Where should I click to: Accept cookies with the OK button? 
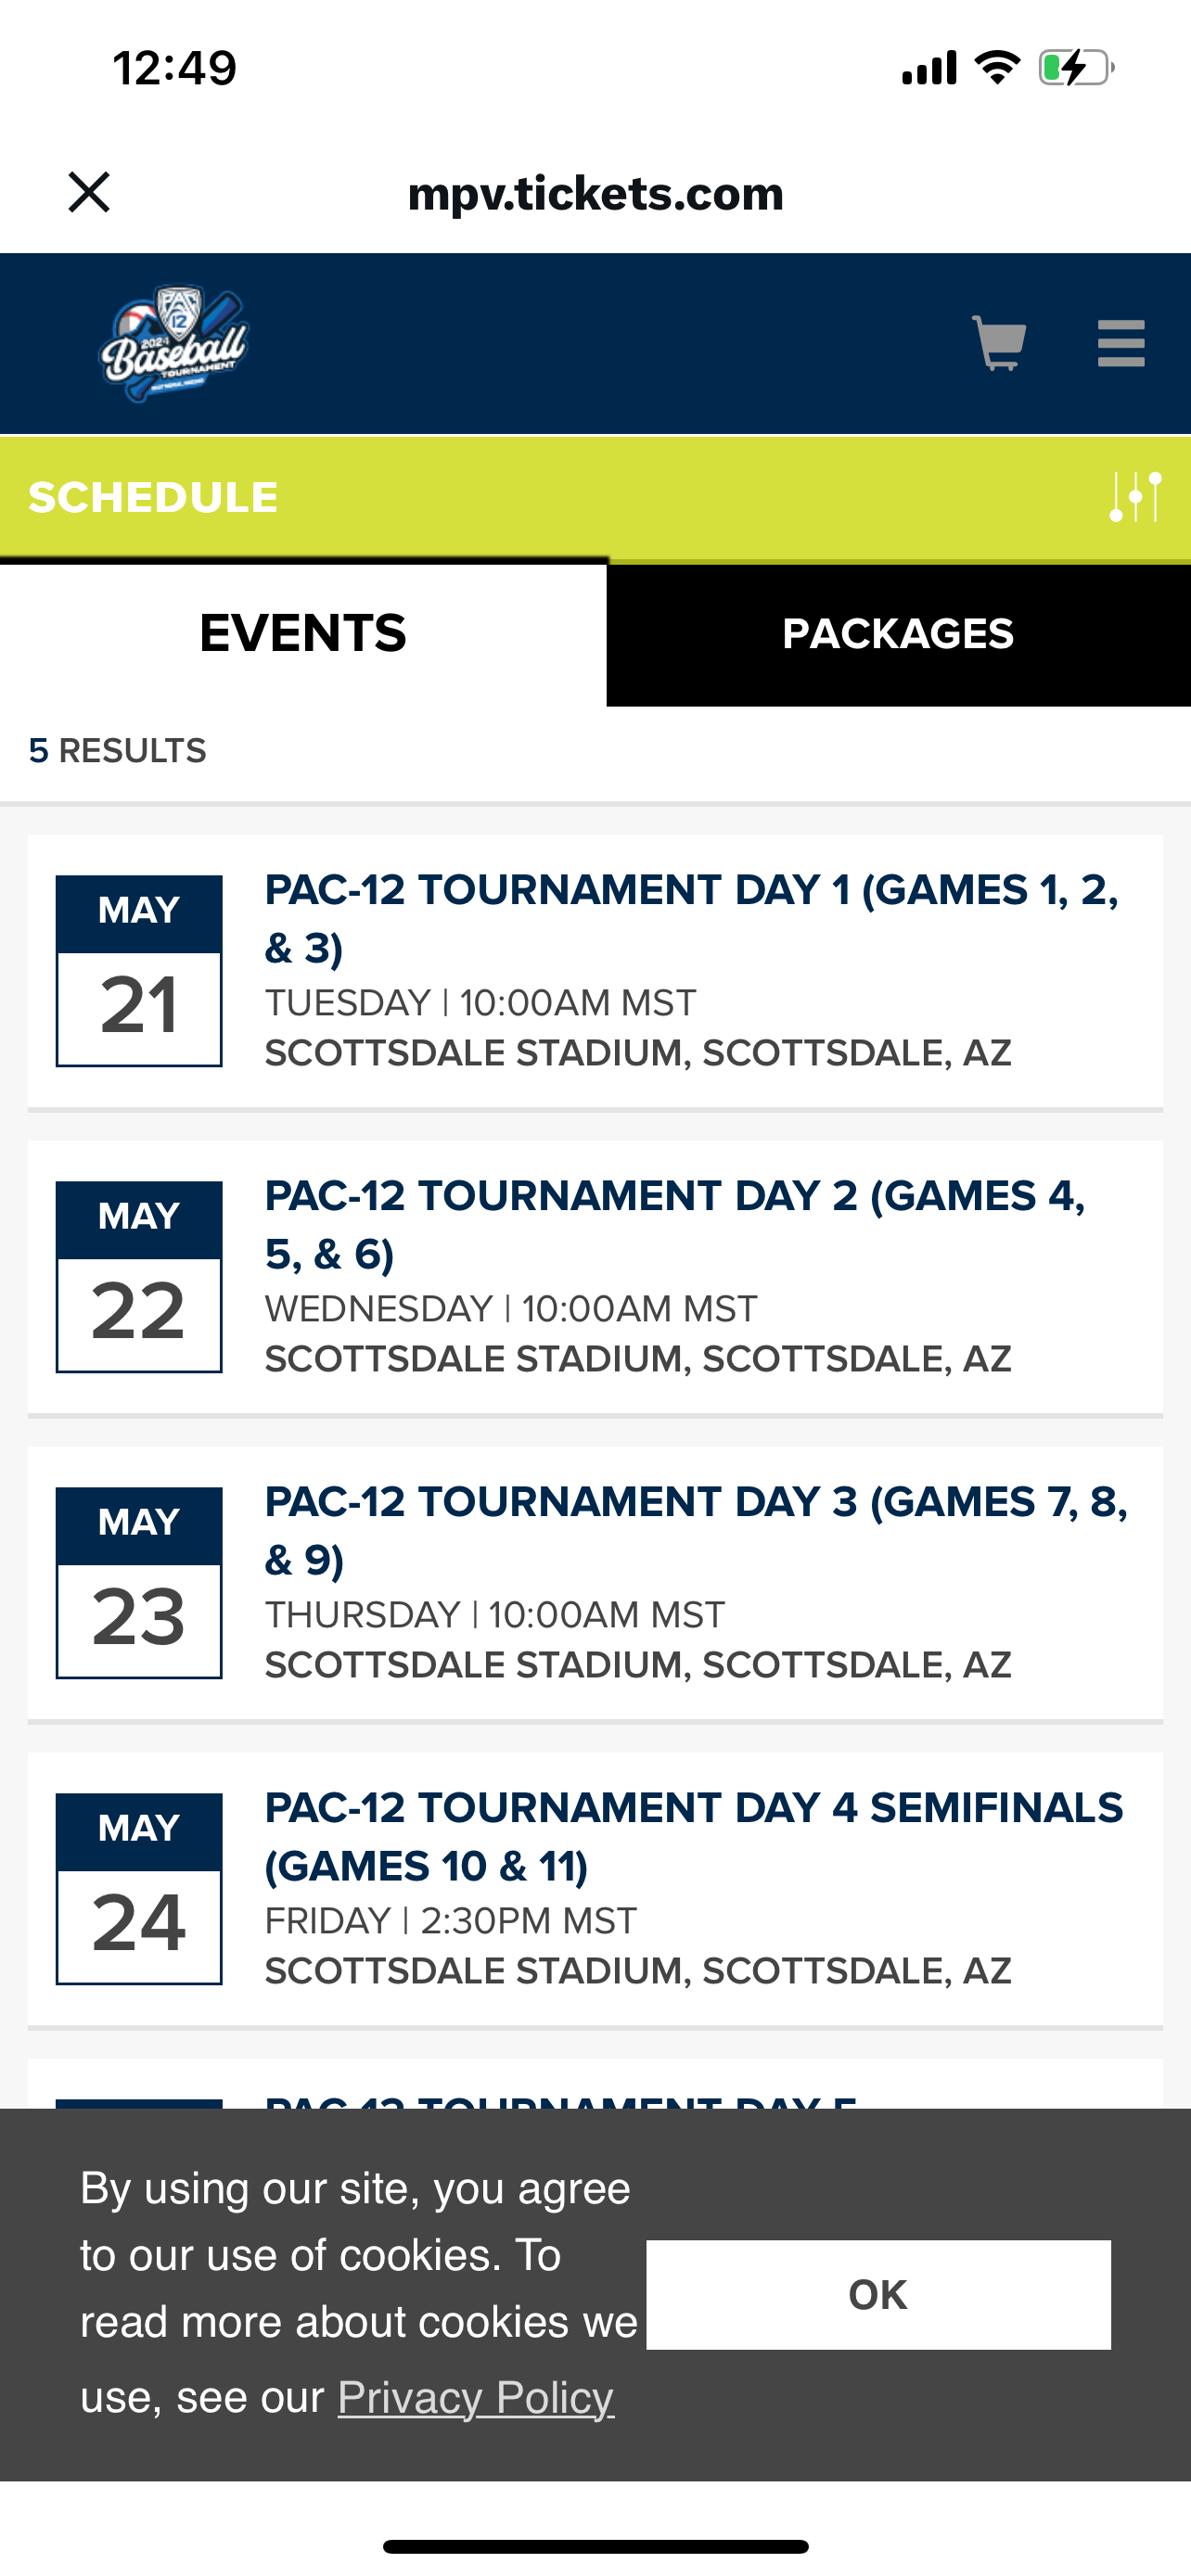click(x=878, y=2294)
